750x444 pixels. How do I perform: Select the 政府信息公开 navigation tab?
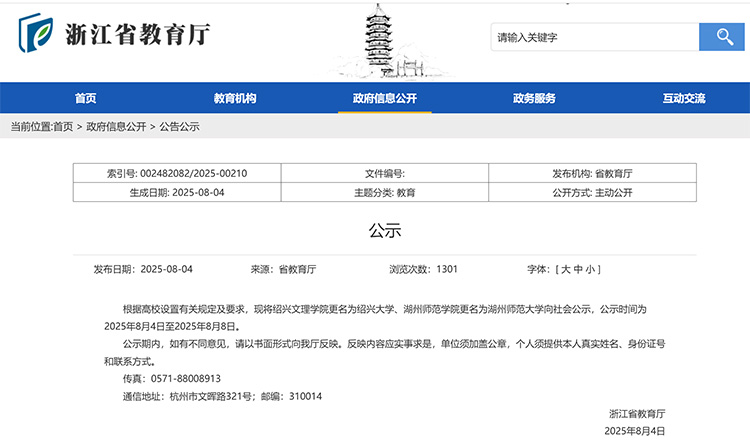(x=384, y=98)
